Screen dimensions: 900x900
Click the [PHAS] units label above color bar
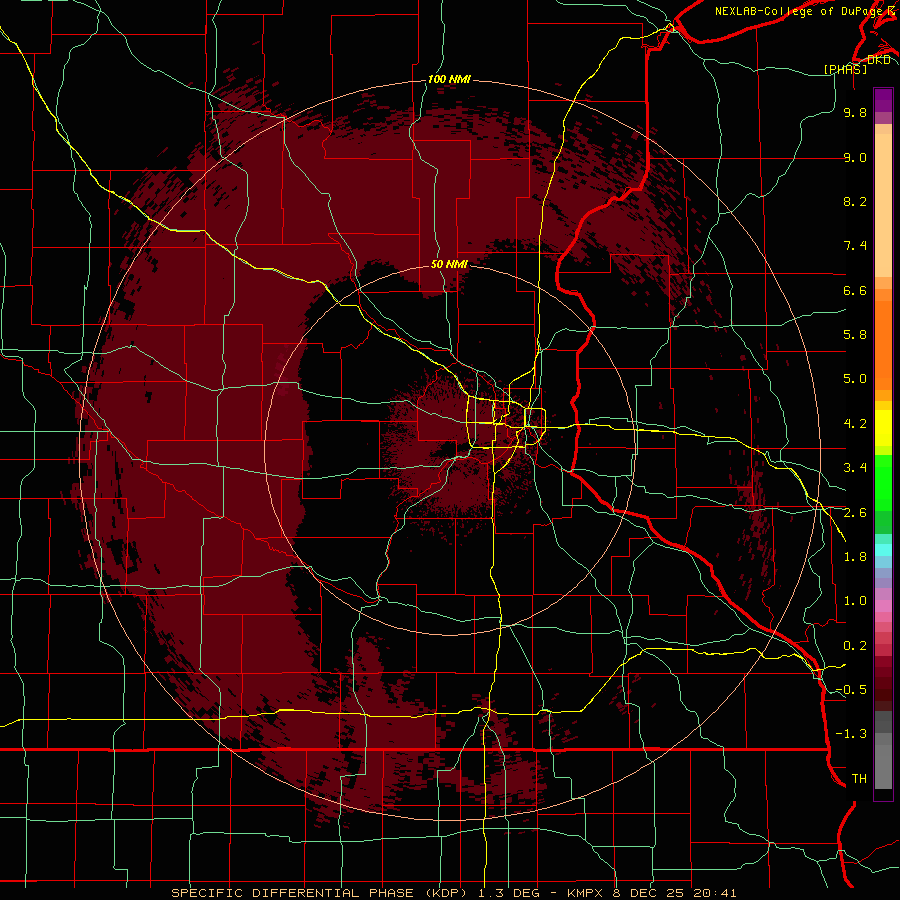(x=845, y=69)
